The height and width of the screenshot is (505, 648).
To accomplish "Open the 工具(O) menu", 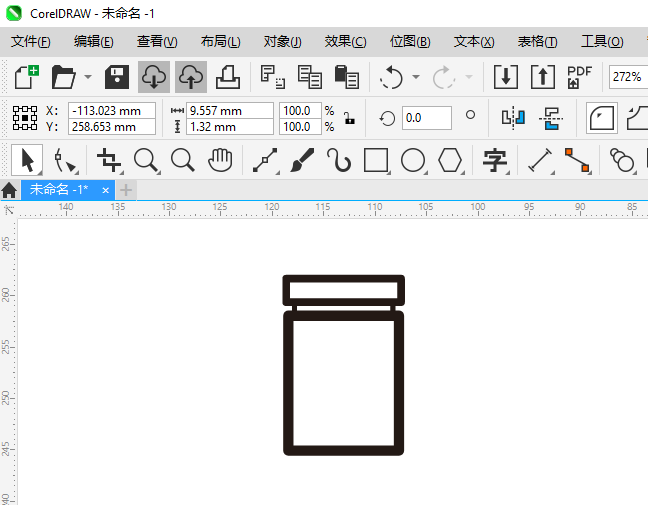I will click(602, 41).
